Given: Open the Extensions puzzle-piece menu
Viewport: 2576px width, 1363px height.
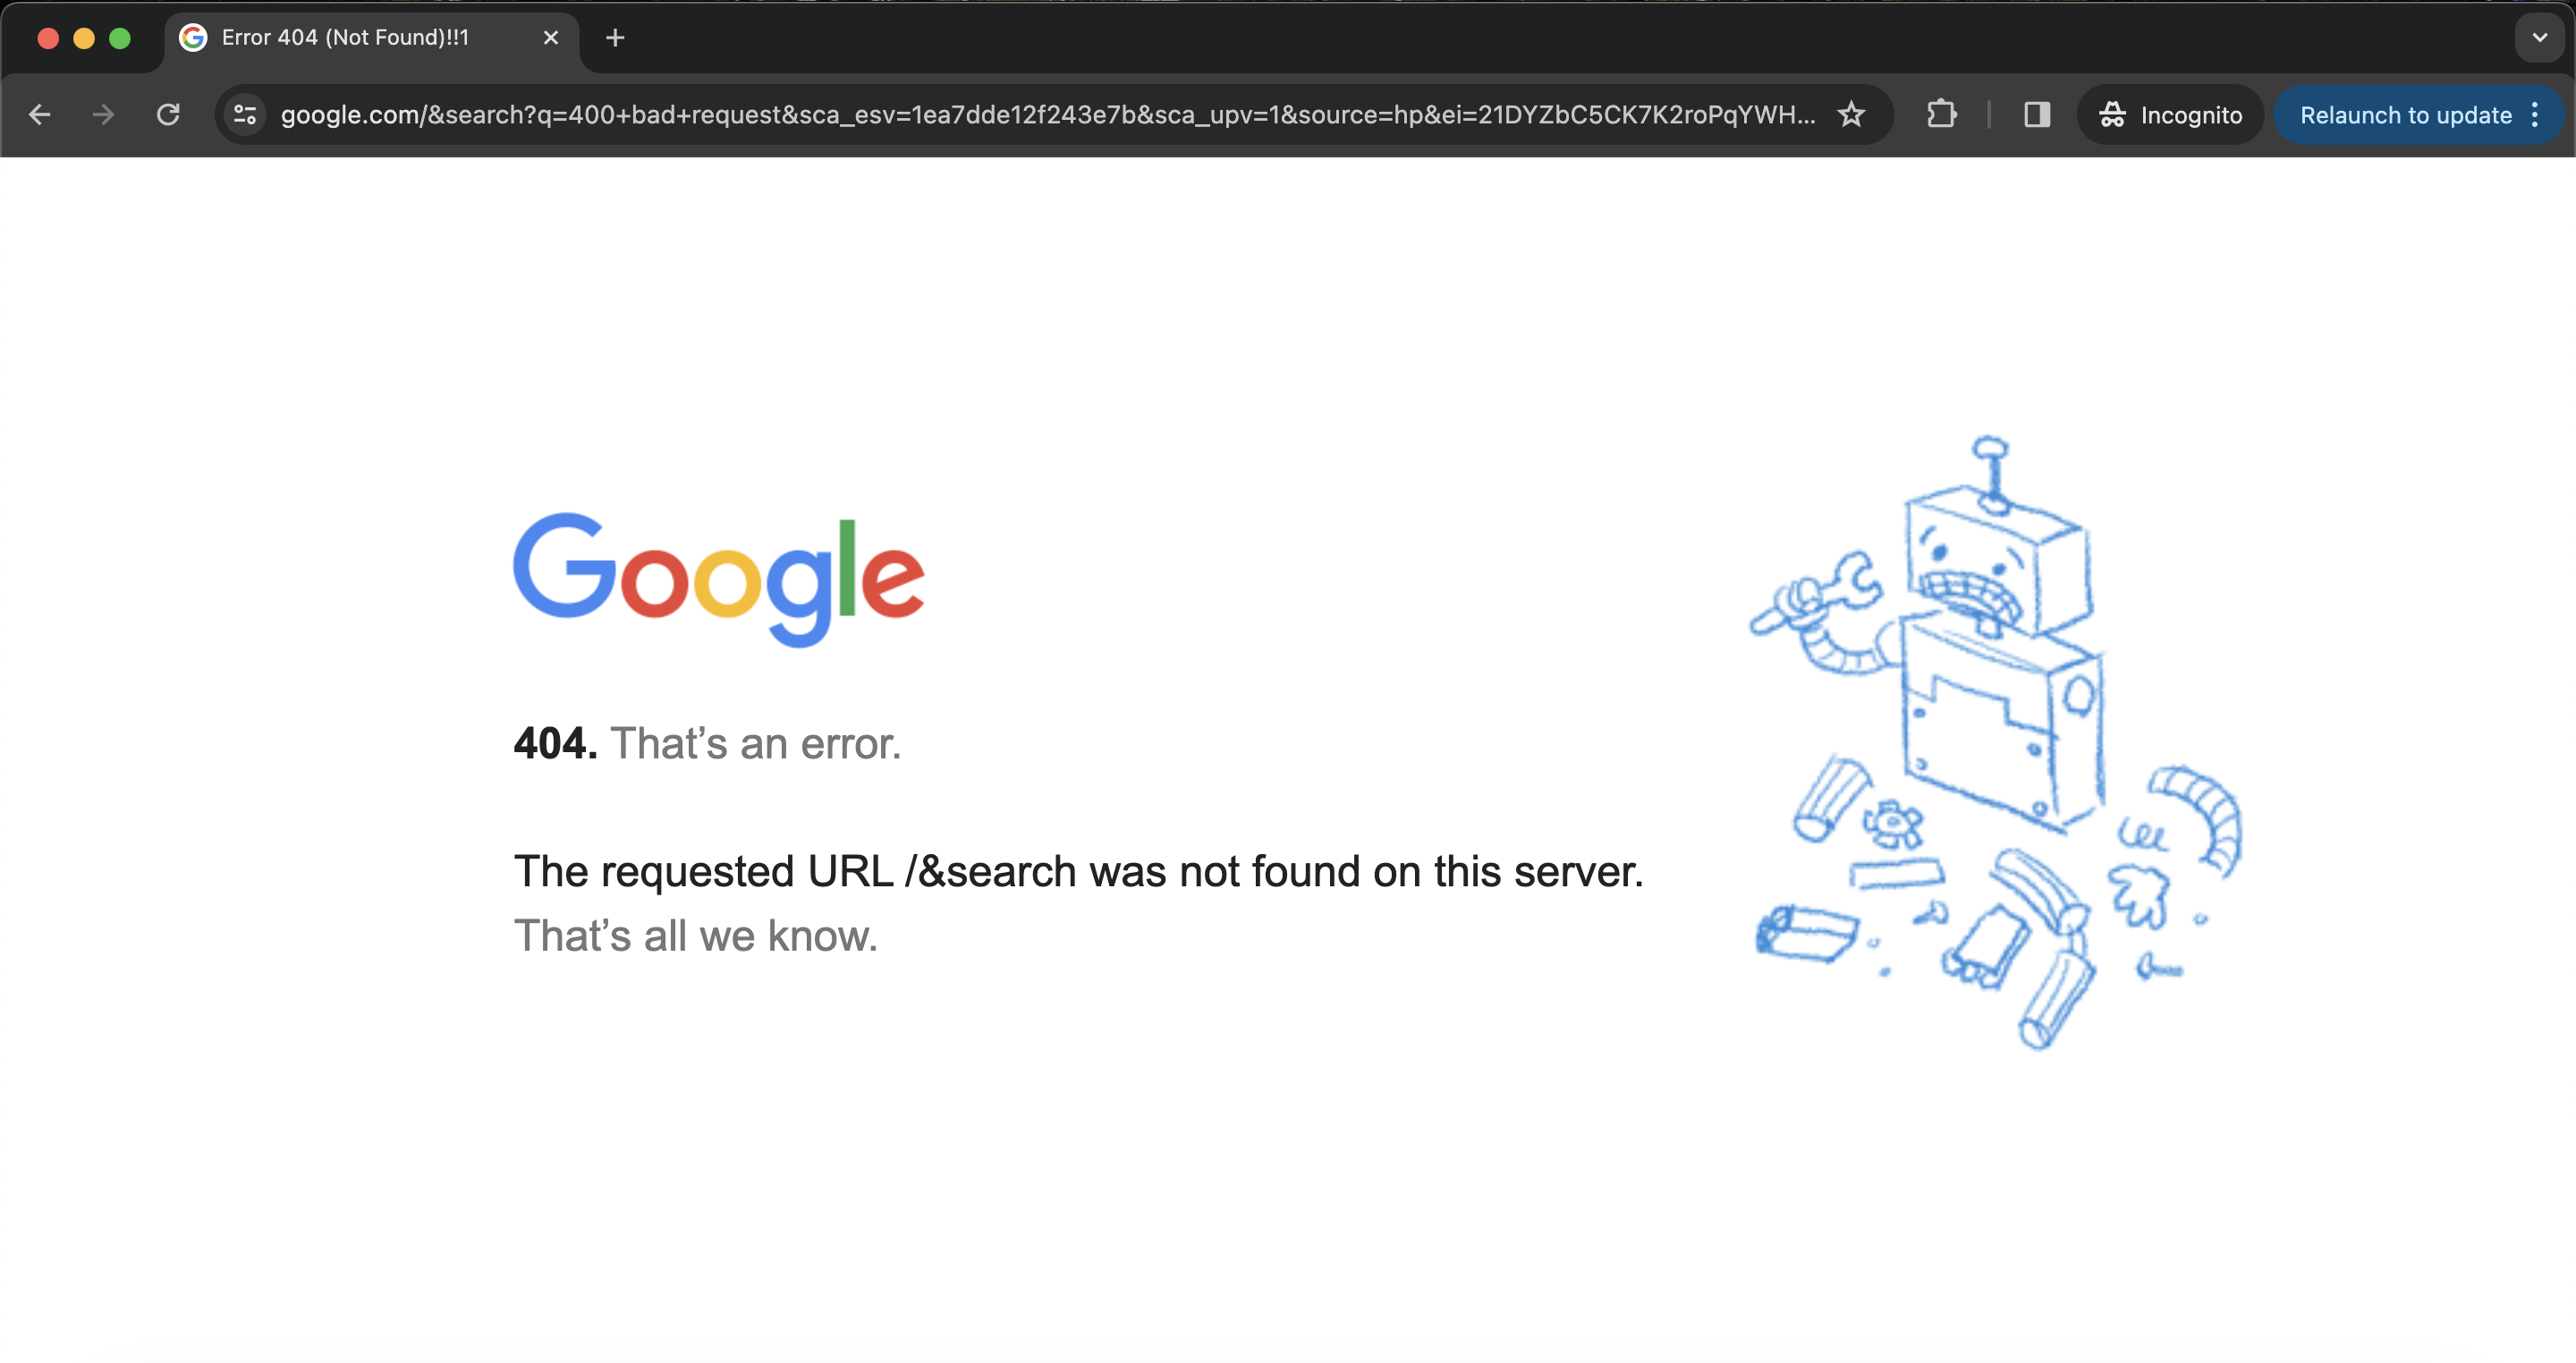Looking at the screenshot, I should click(1941, 114).
